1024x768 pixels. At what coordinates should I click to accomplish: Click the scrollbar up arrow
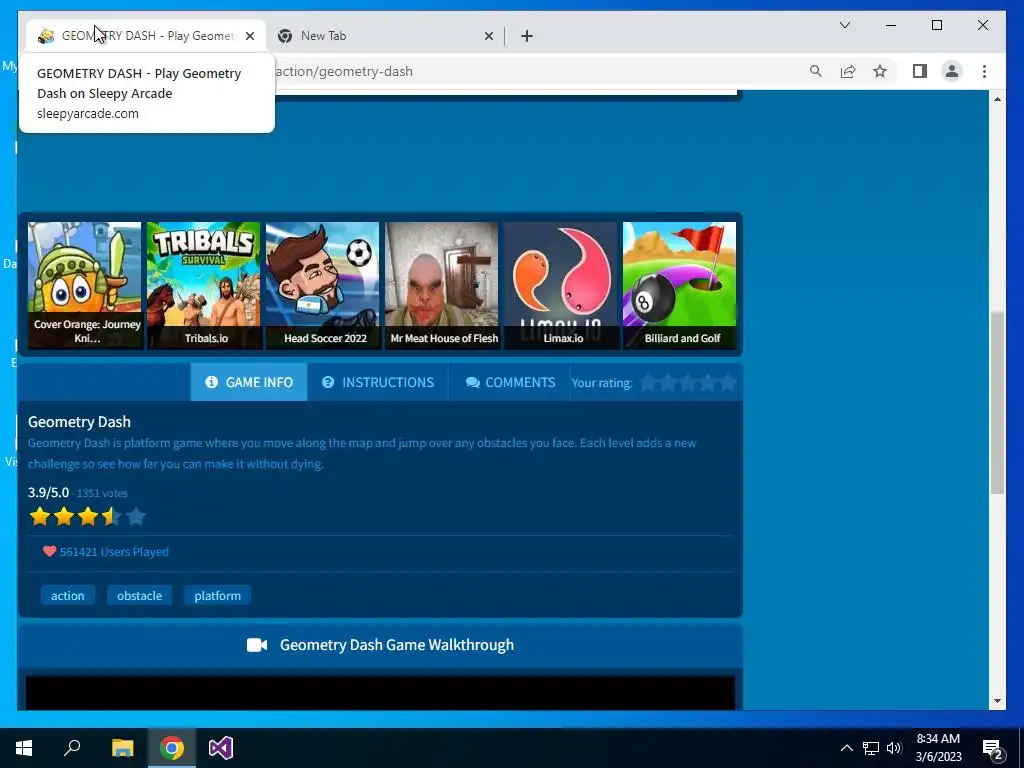click(997, 99)
